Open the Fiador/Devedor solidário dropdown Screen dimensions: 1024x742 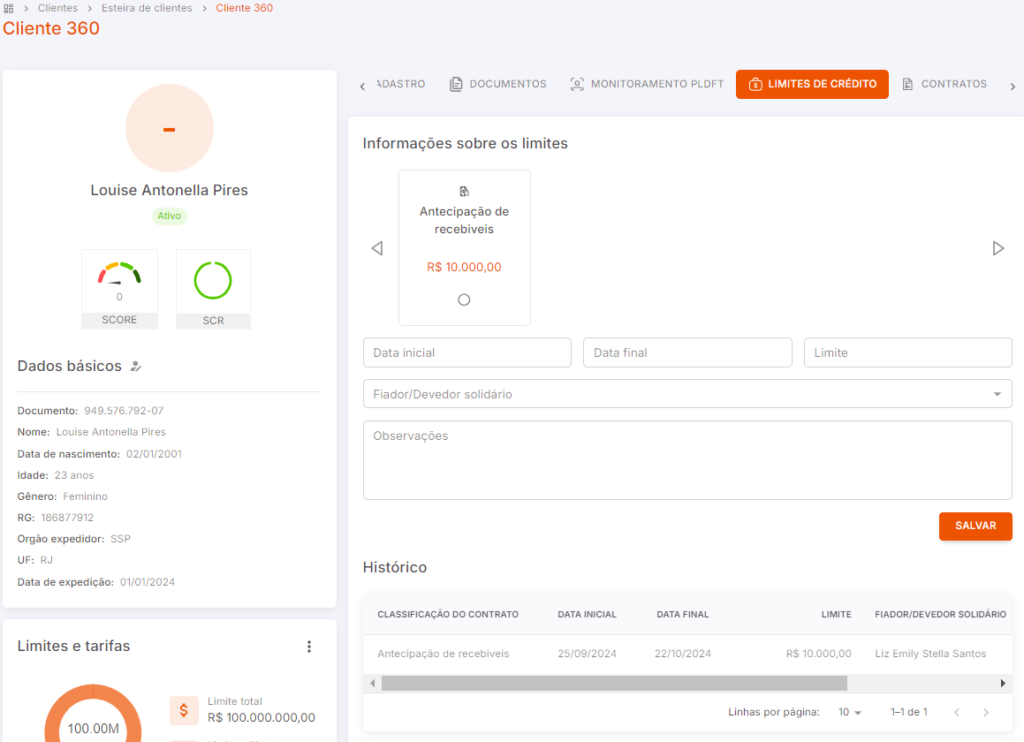(x=688, y=394)
